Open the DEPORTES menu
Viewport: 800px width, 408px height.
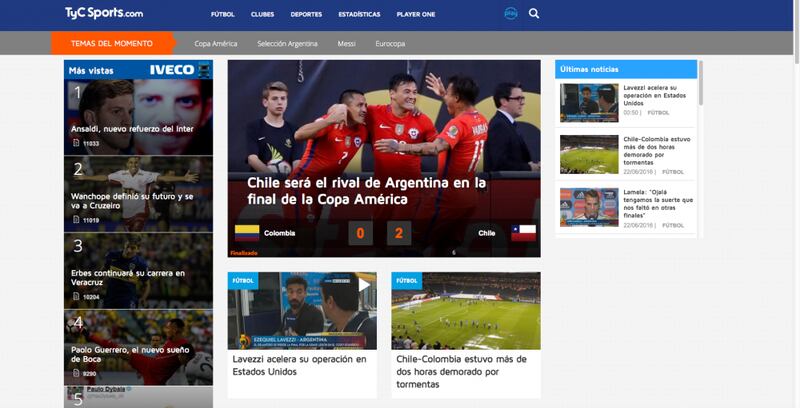pos(306,14)
